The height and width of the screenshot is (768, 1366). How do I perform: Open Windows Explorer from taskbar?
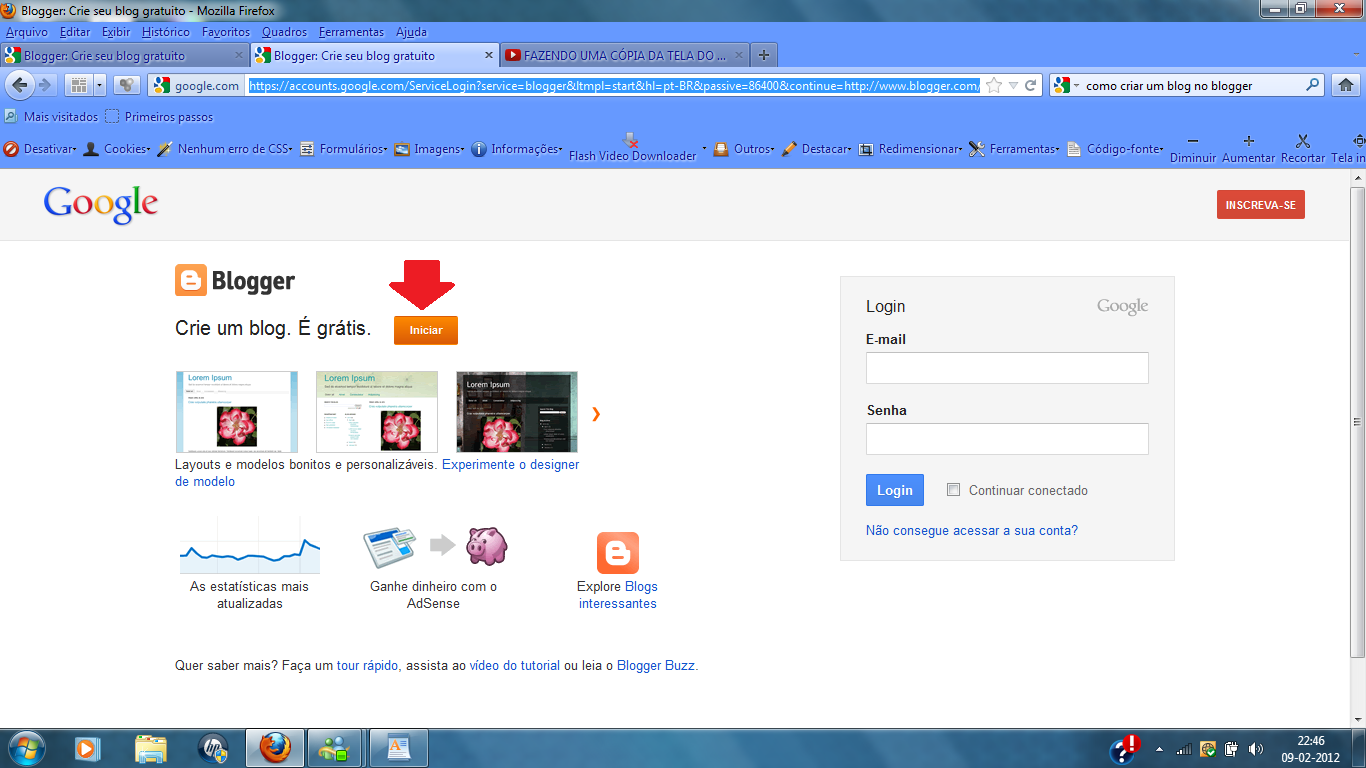(151, 747)
